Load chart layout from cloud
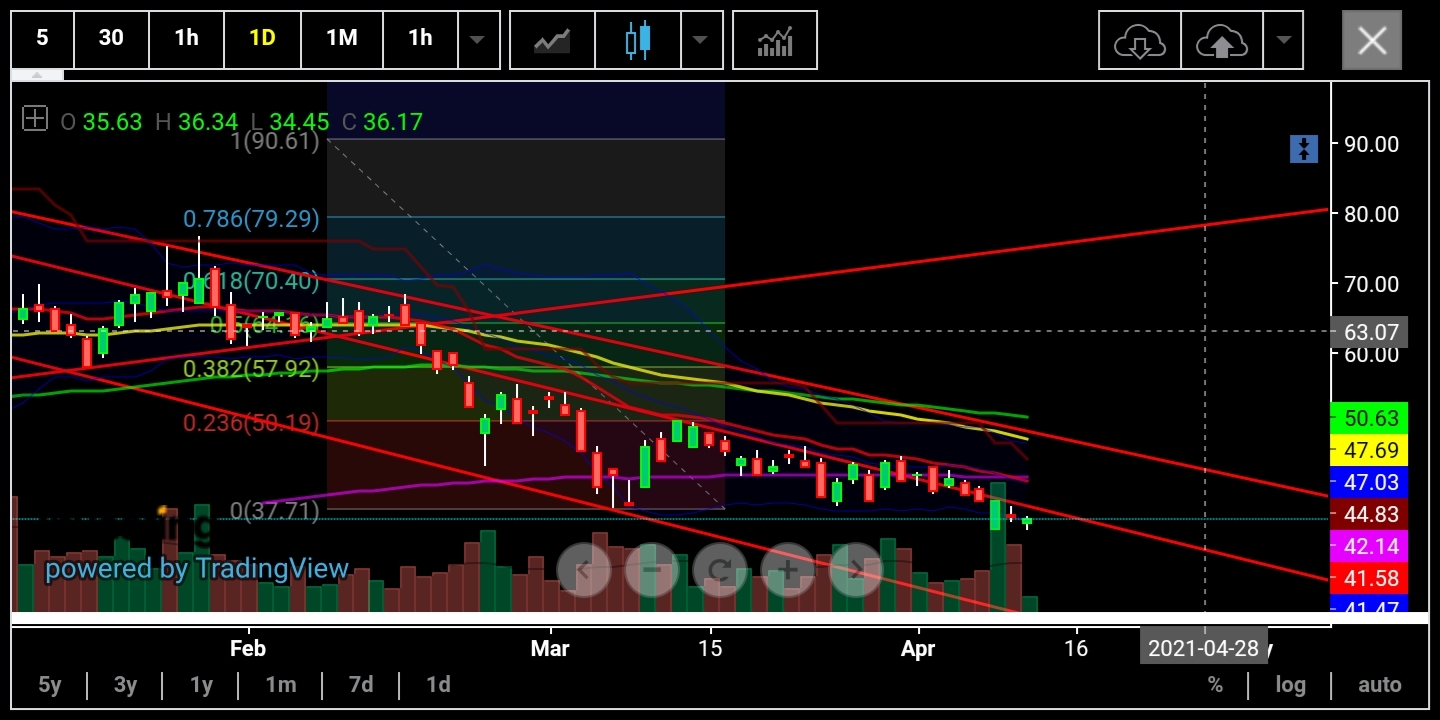The width and height of the screenshot is (1440, 720). click(x=1140, y=40)
